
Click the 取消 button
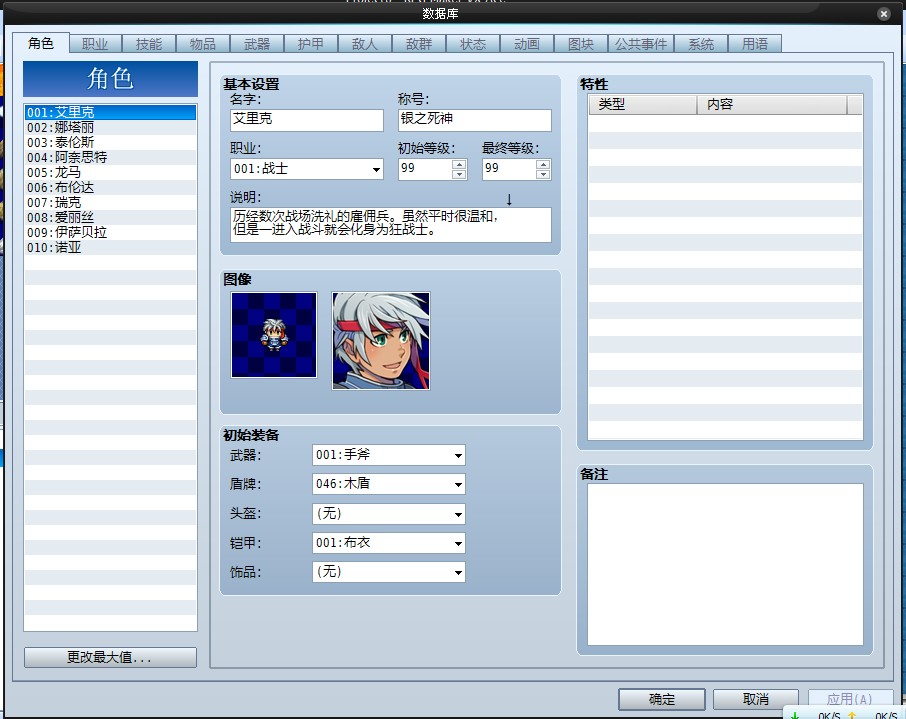(756, 699)
